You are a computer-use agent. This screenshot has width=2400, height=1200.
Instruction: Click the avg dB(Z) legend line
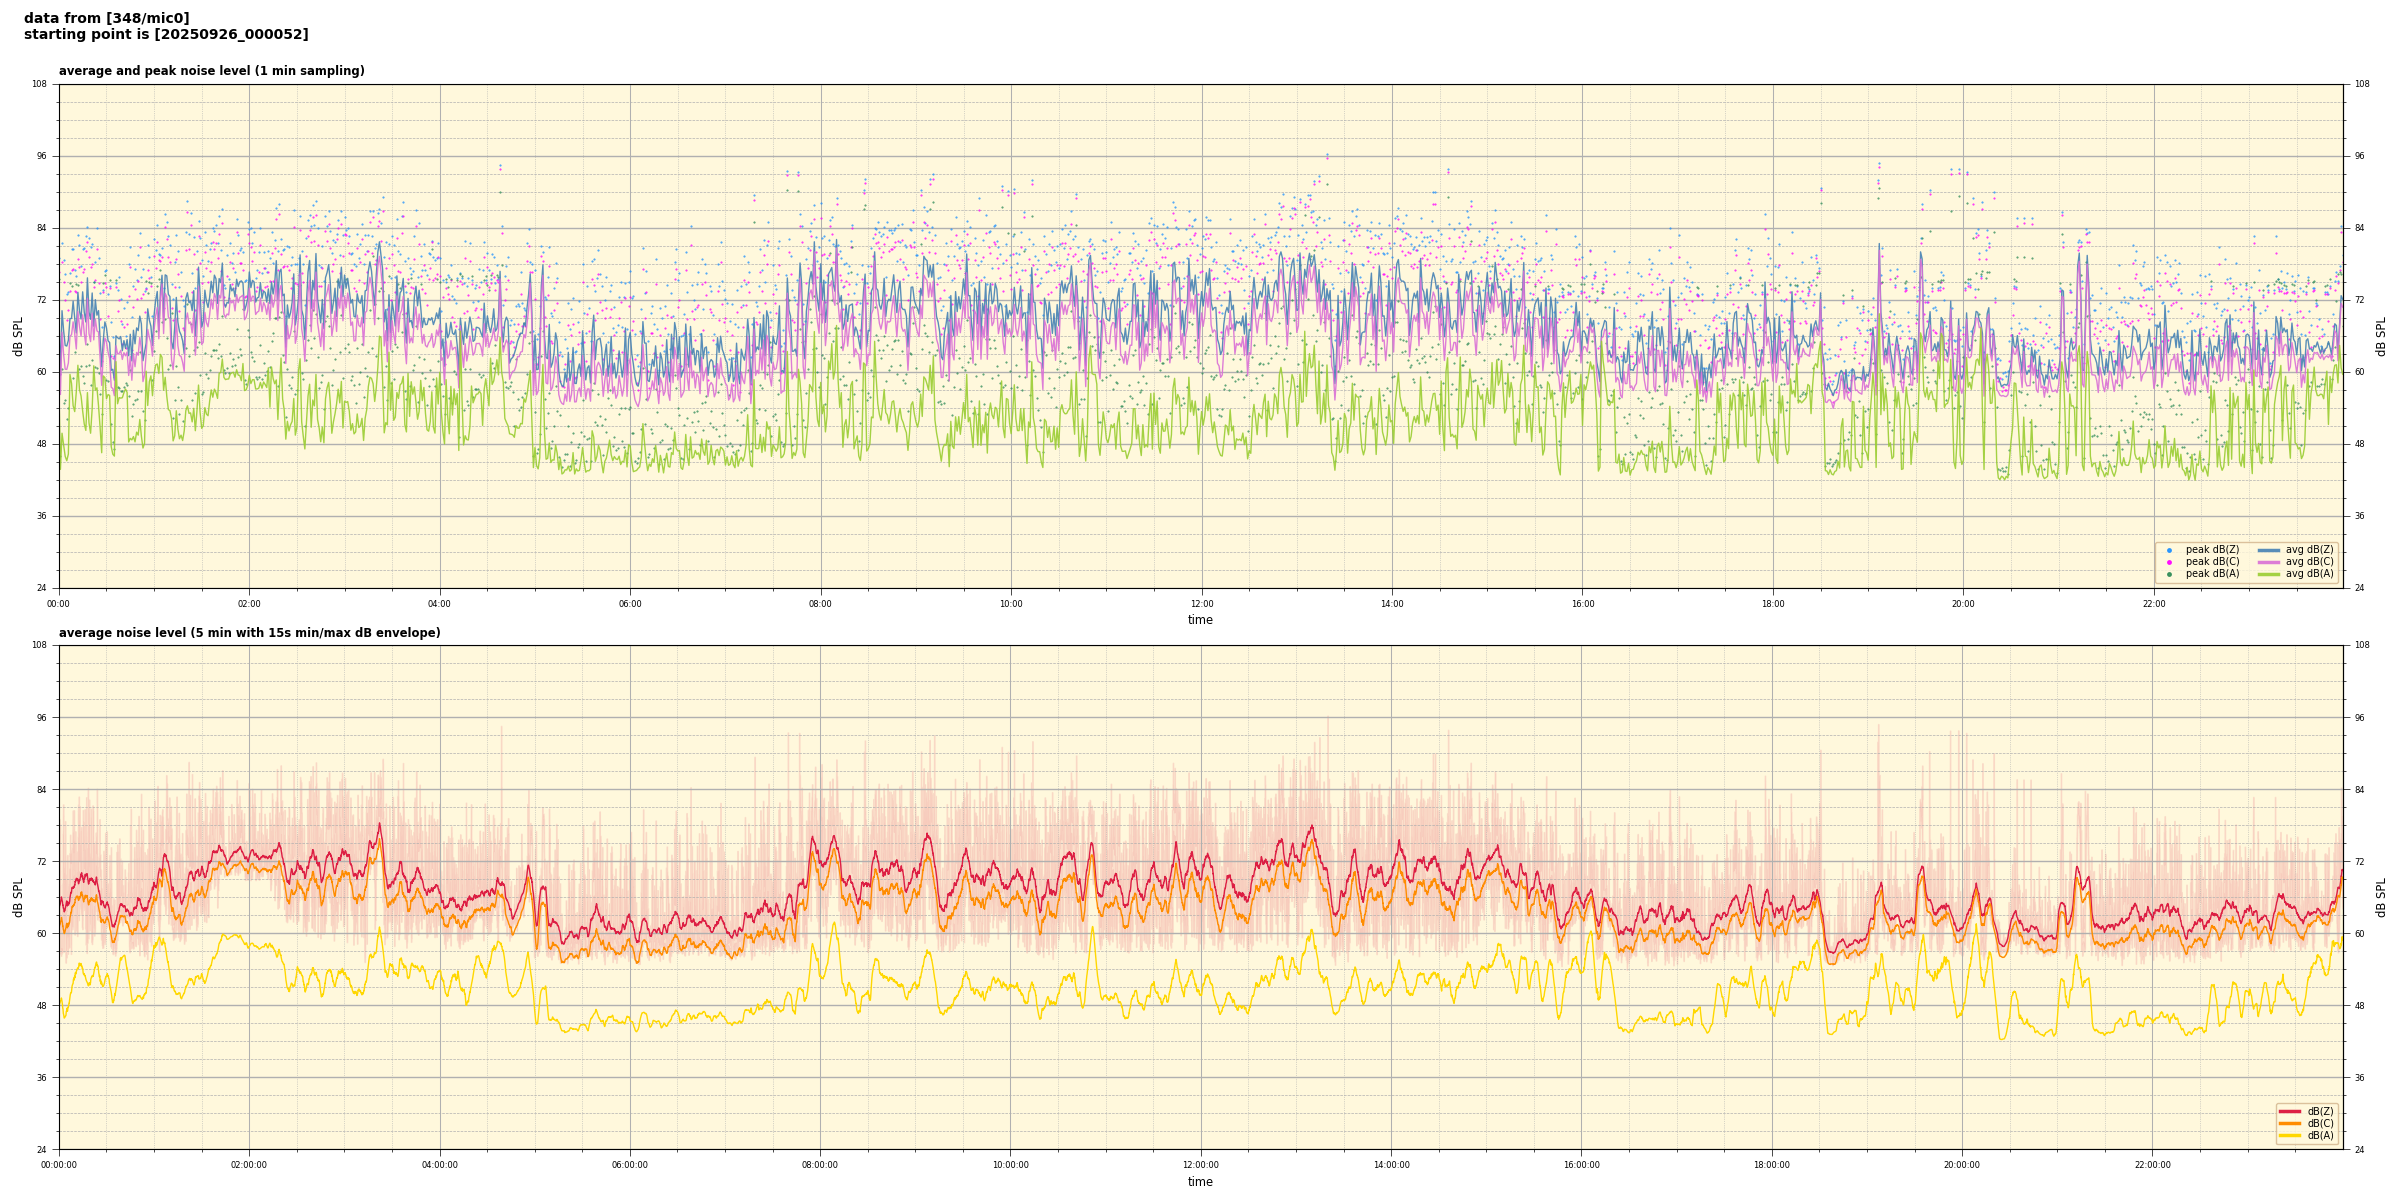click(x=2268, y=550)
